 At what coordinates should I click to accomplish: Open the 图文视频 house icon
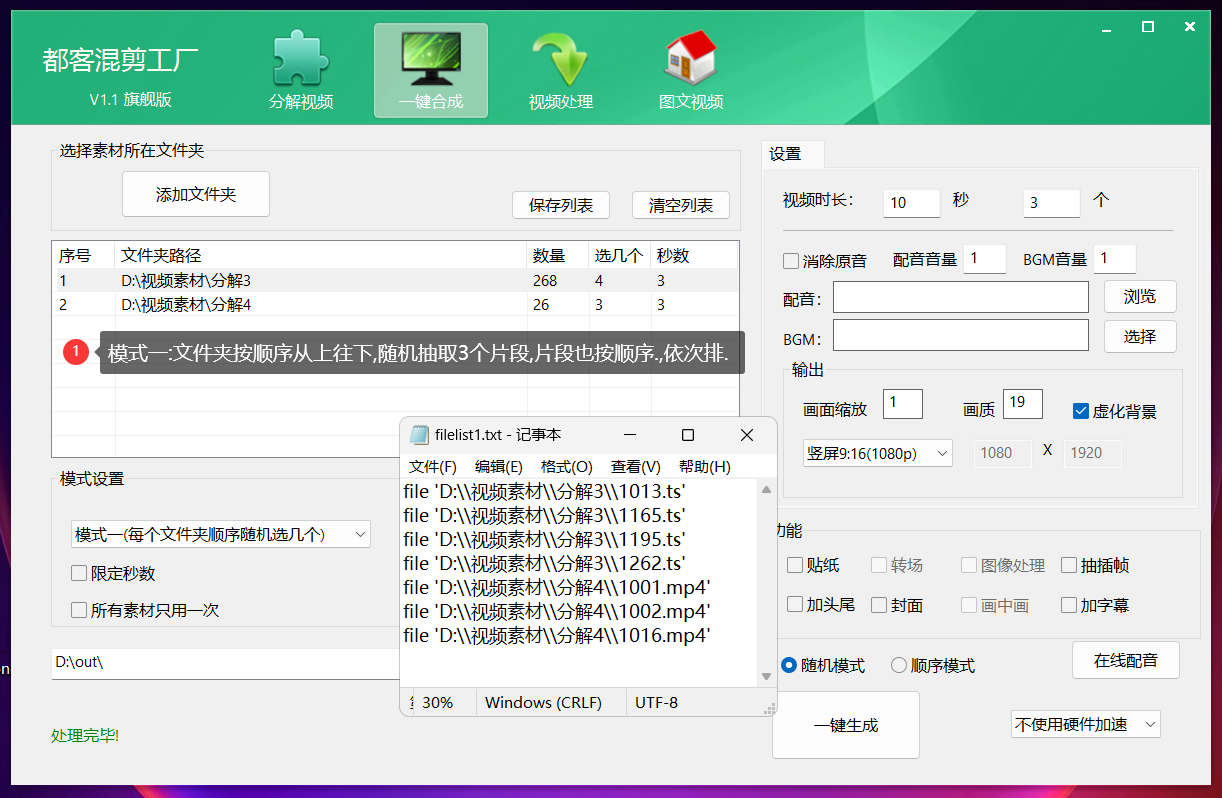pyautogui.click(x=691, y=71)
